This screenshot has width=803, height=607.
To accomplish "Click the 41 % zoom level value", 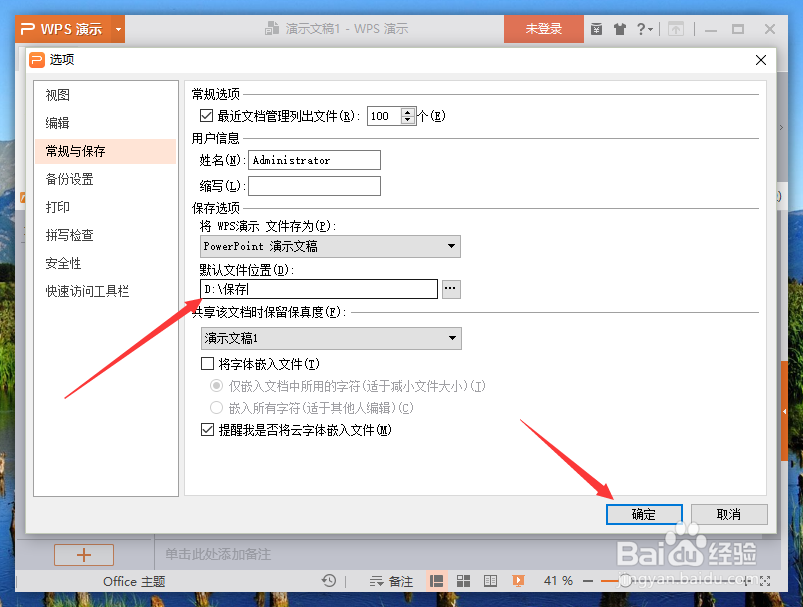I will point(558,581).
